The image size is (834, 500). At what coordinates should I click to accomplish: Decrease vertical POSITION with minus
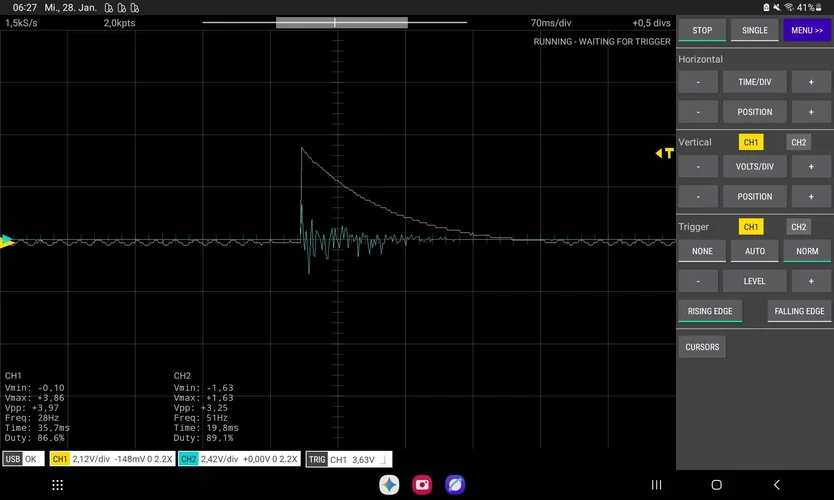(x=698, y=196)
